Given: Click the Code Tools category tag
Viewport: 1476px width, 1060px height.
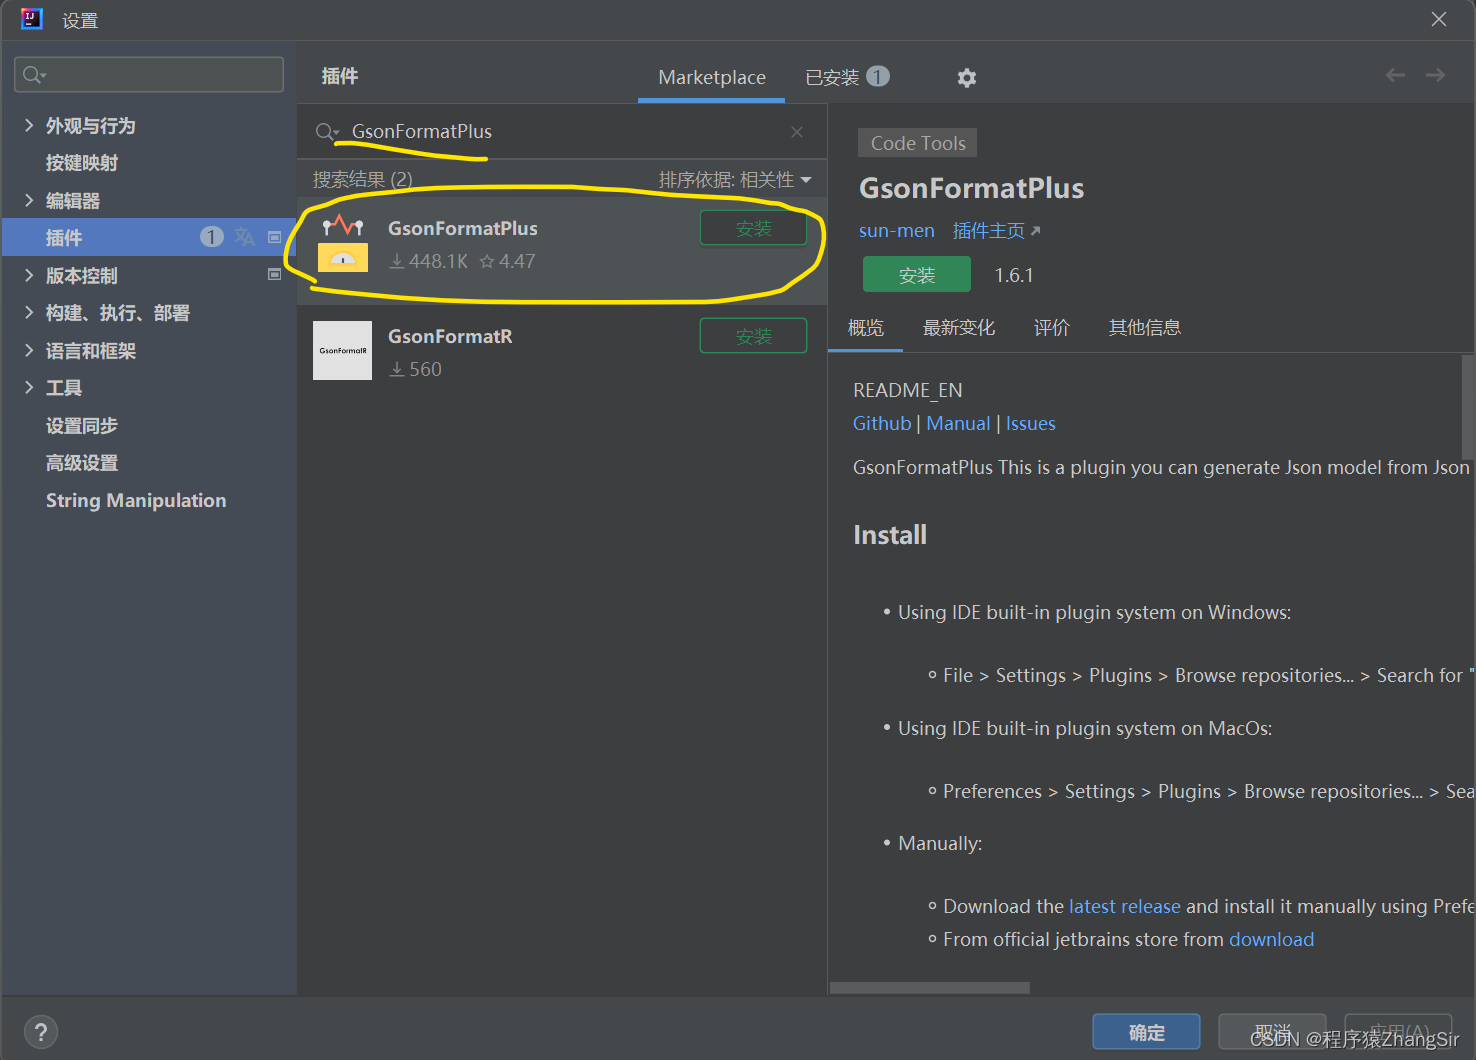Looking at the screenshot, I should click(x=918, y=143).
